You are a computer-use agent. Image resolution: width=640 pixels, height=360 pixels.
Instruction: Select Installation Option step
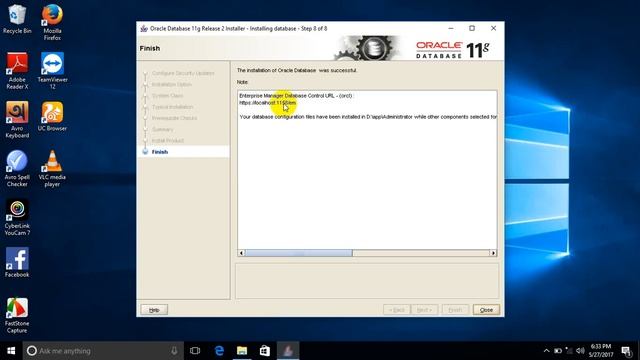pyautogui.click(x=172, y=84)
